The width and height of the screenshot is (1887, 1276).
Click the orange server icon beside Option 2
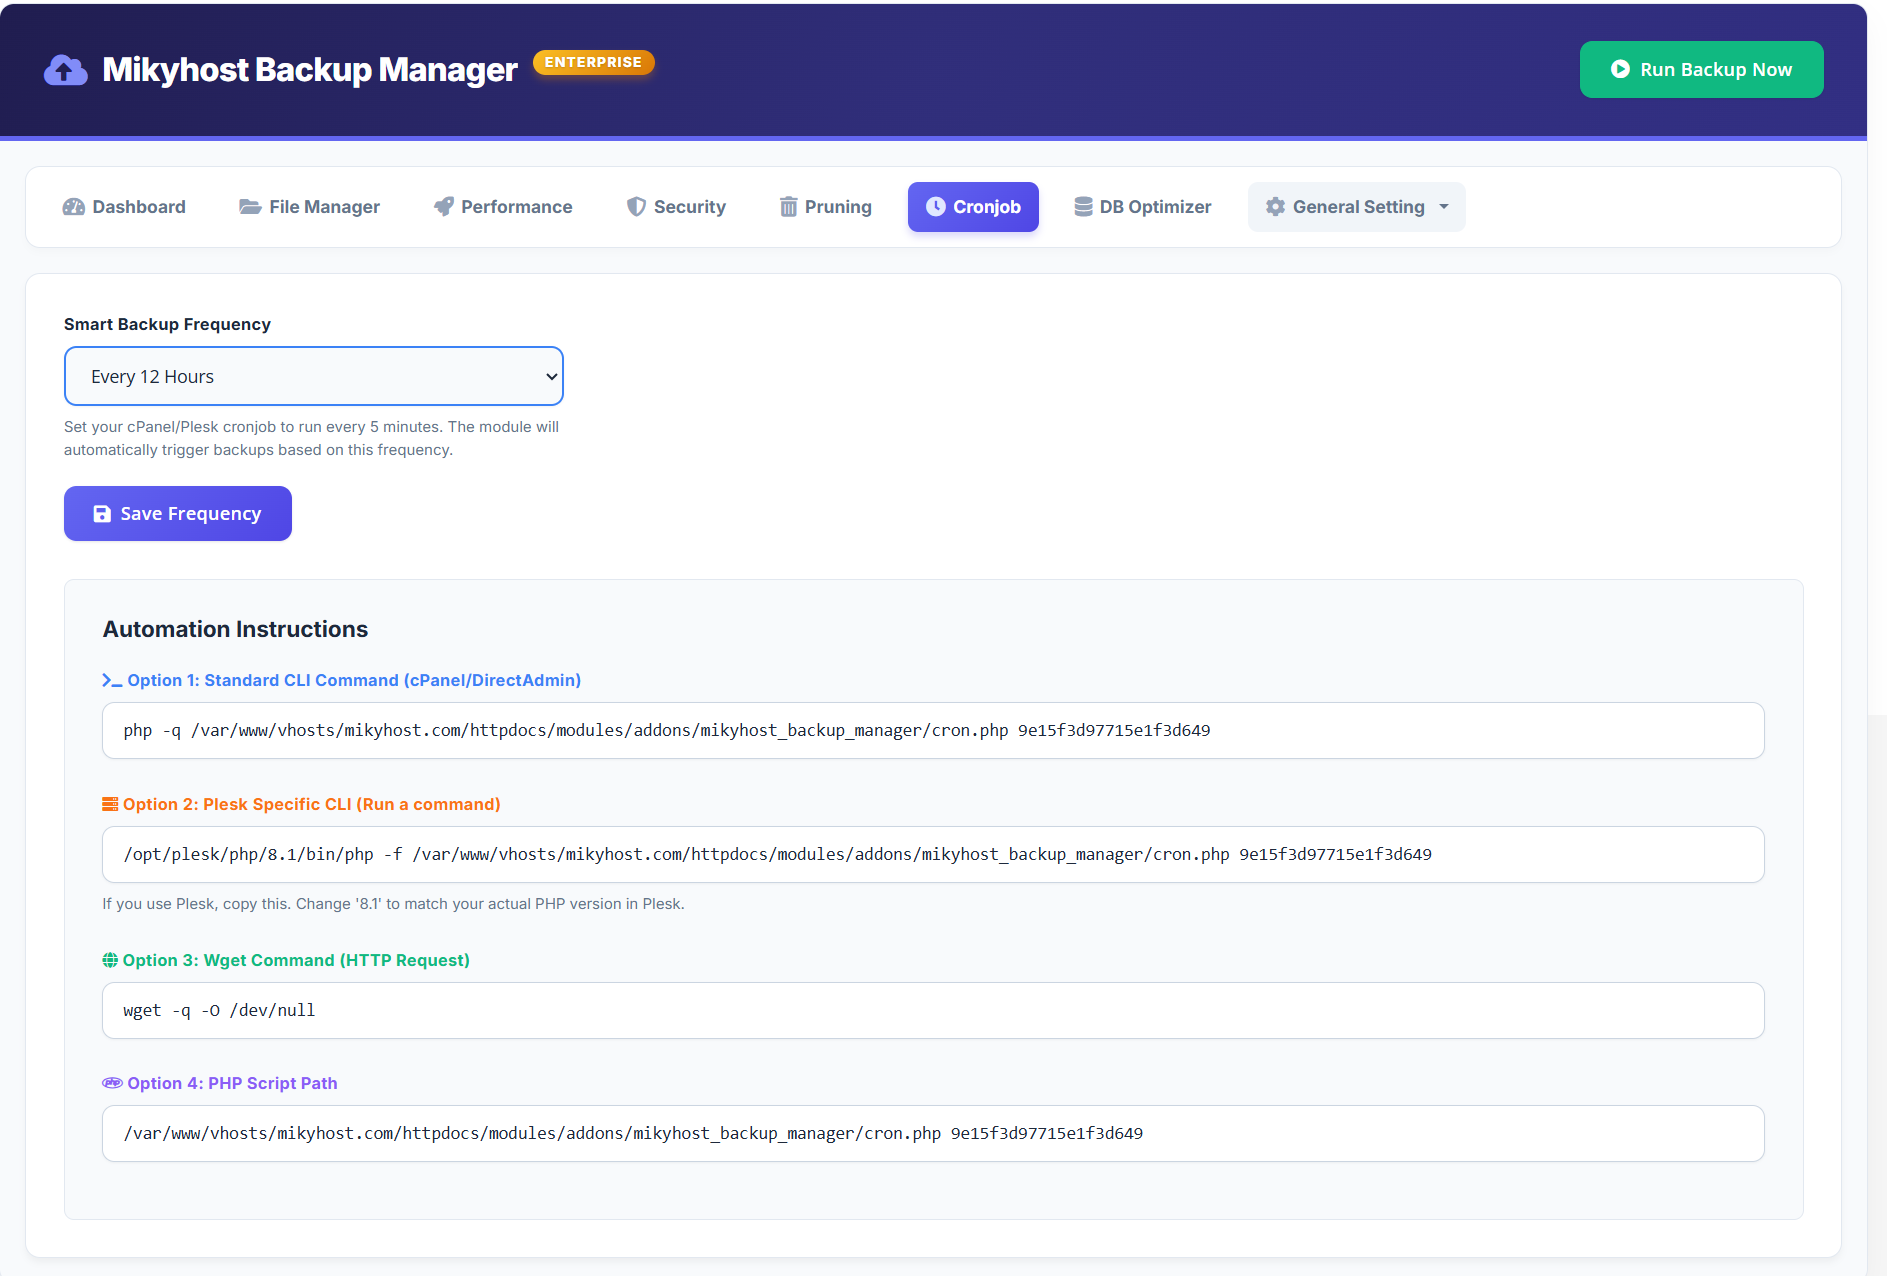pyautogui.click(x=110, y=804)
